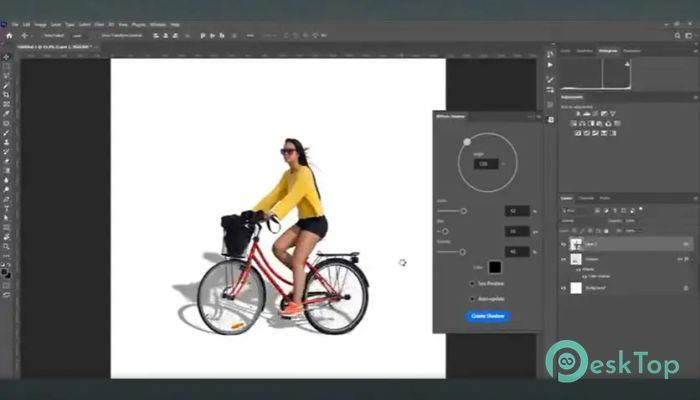Toggle layer filtering switch in Layers panel
The width and height of the screenshot is (700, 400).
[x=641, y=208]
